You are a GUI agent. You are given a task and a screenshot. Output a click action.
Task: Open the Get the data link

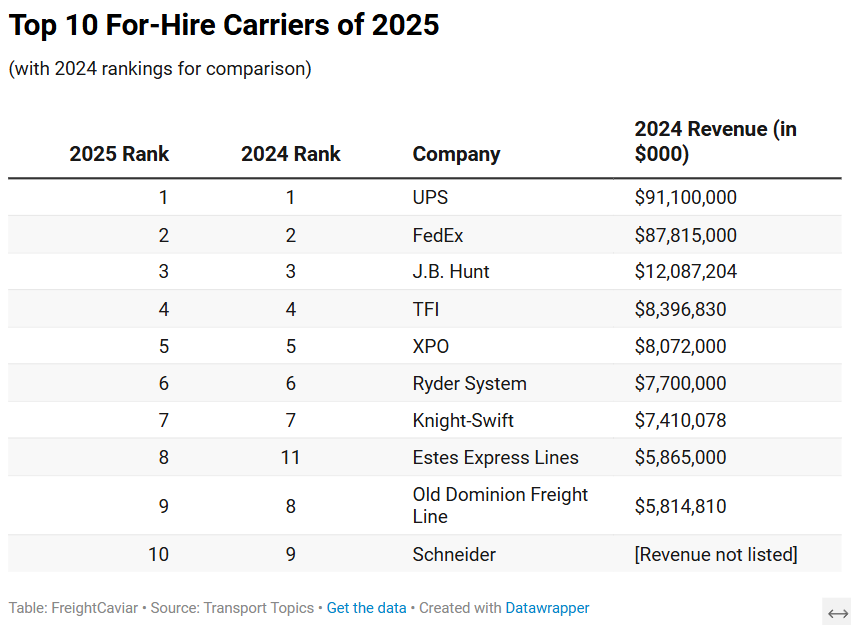point(366,608)
